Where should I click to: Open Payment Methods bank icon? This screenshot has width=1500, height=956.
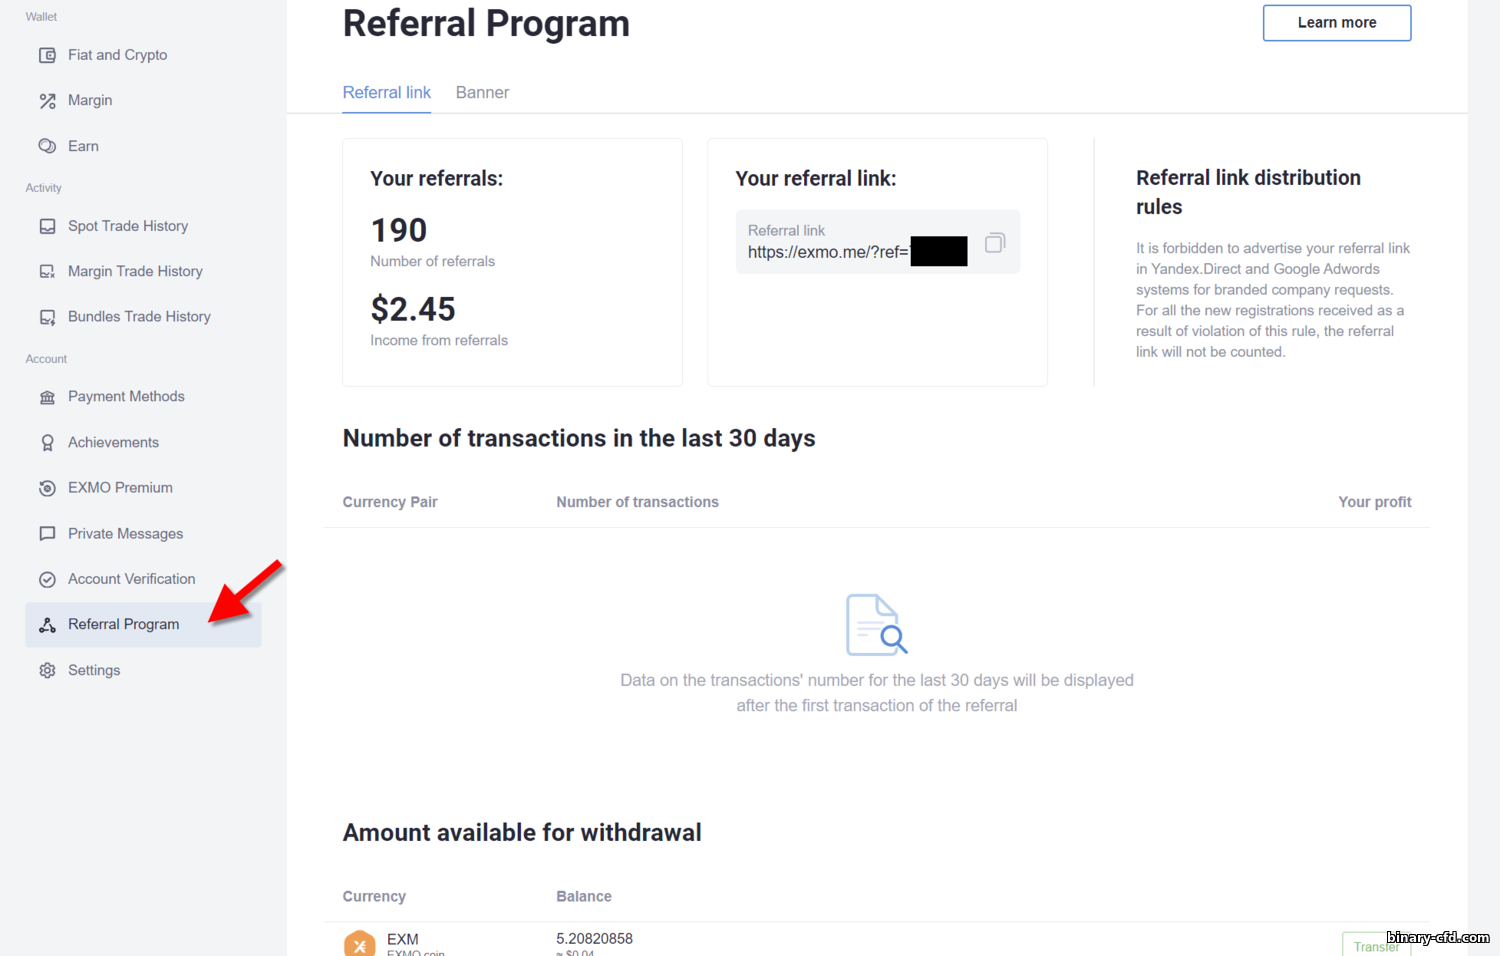click(47, 397)
